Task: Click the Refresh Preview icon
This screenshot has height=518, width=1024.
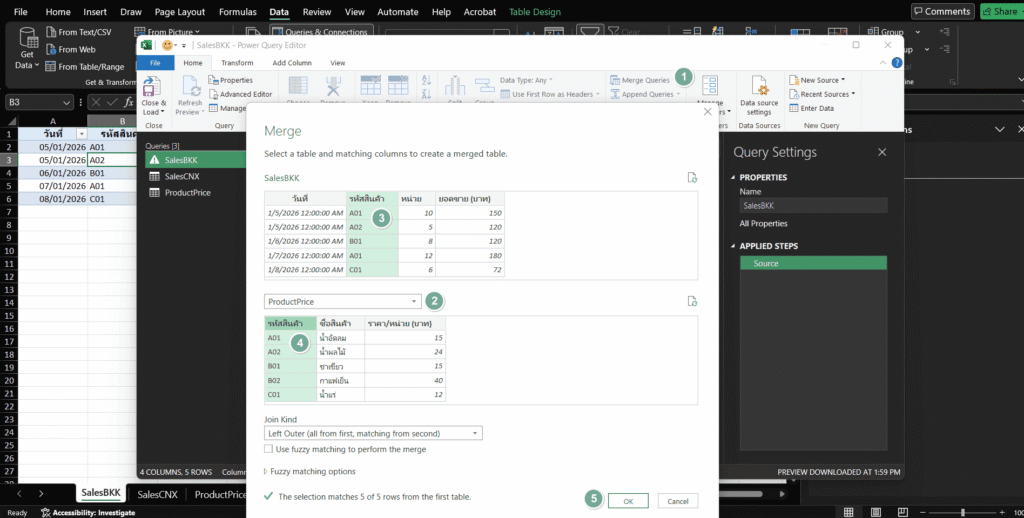Action: 191,86
